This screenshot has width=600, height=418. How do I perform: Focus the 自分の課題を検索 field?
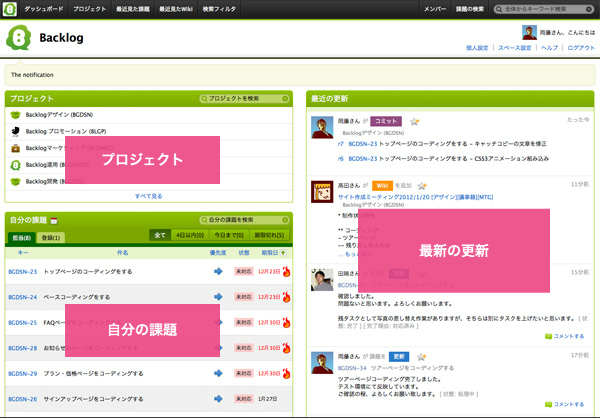244,220
